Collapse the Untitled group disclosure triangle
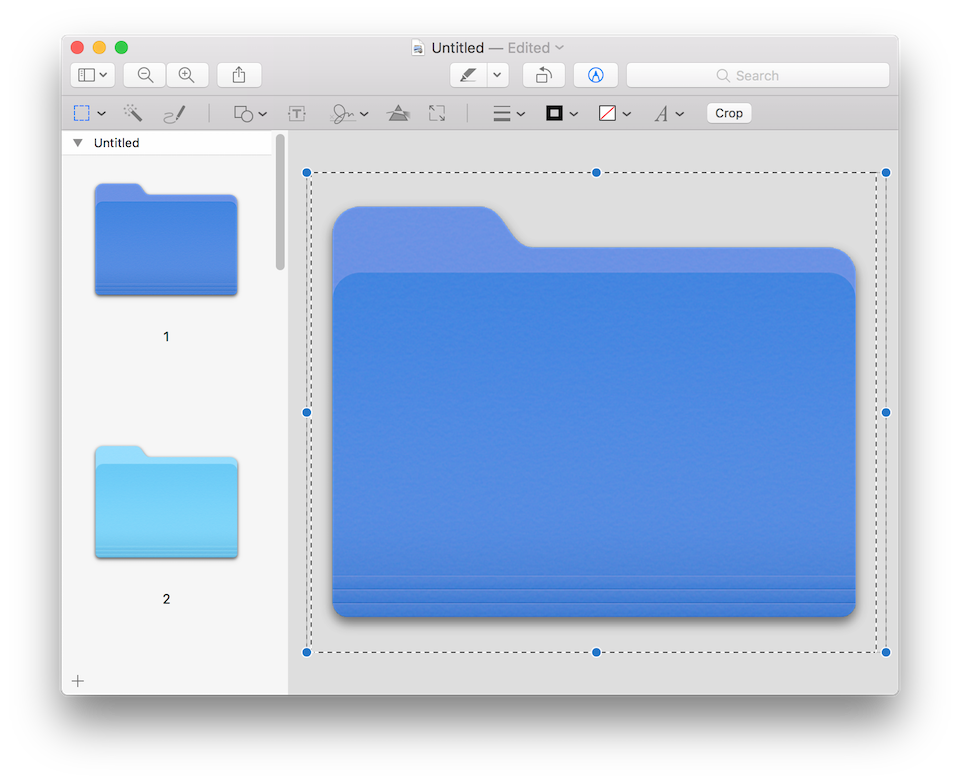The height and width of the screenshot is (783, 960). [77, 142]
